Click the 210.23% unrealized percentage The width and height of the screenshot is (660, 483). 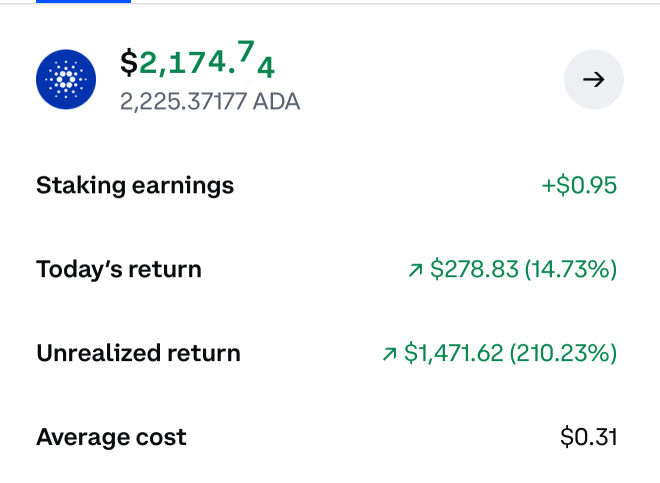click(x=563, y=353)
